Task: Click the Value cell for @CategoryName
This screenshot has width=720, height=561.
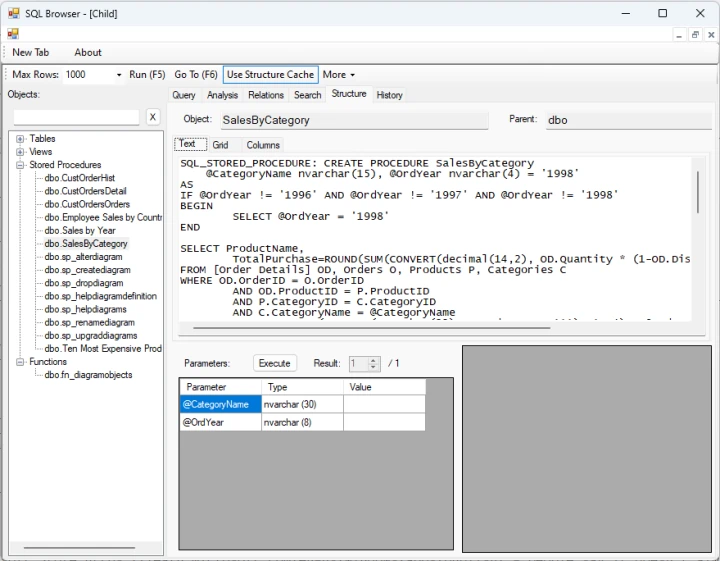Action: (384, 404)
